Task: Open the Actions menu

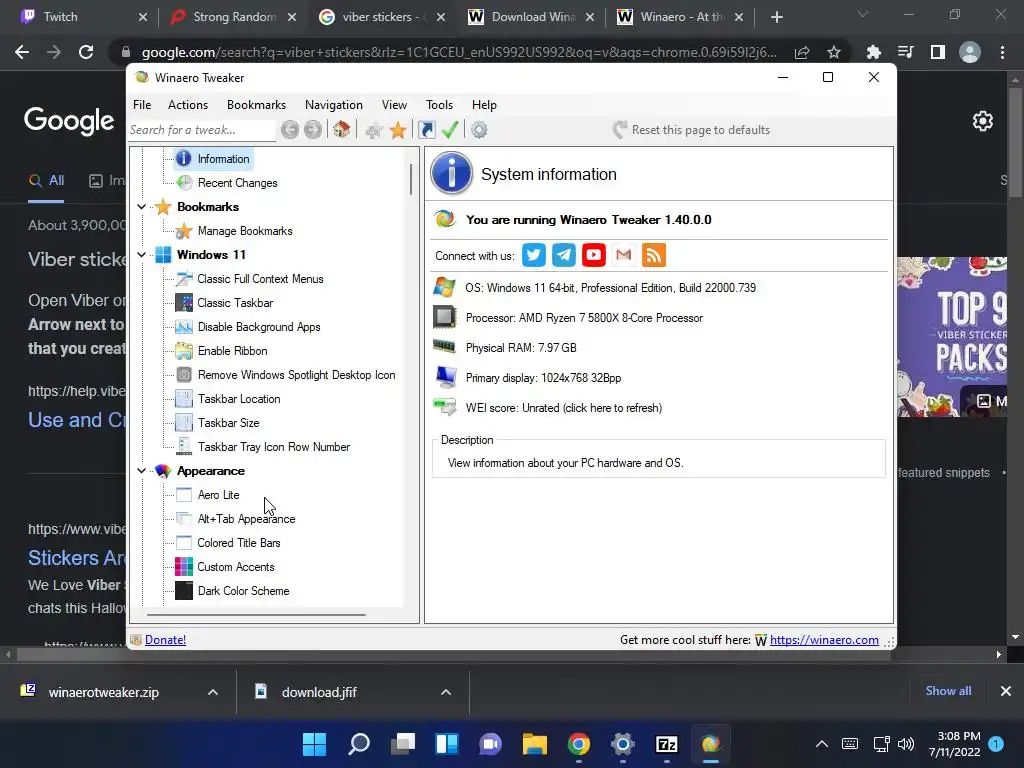Action: [x=188, y=104]
